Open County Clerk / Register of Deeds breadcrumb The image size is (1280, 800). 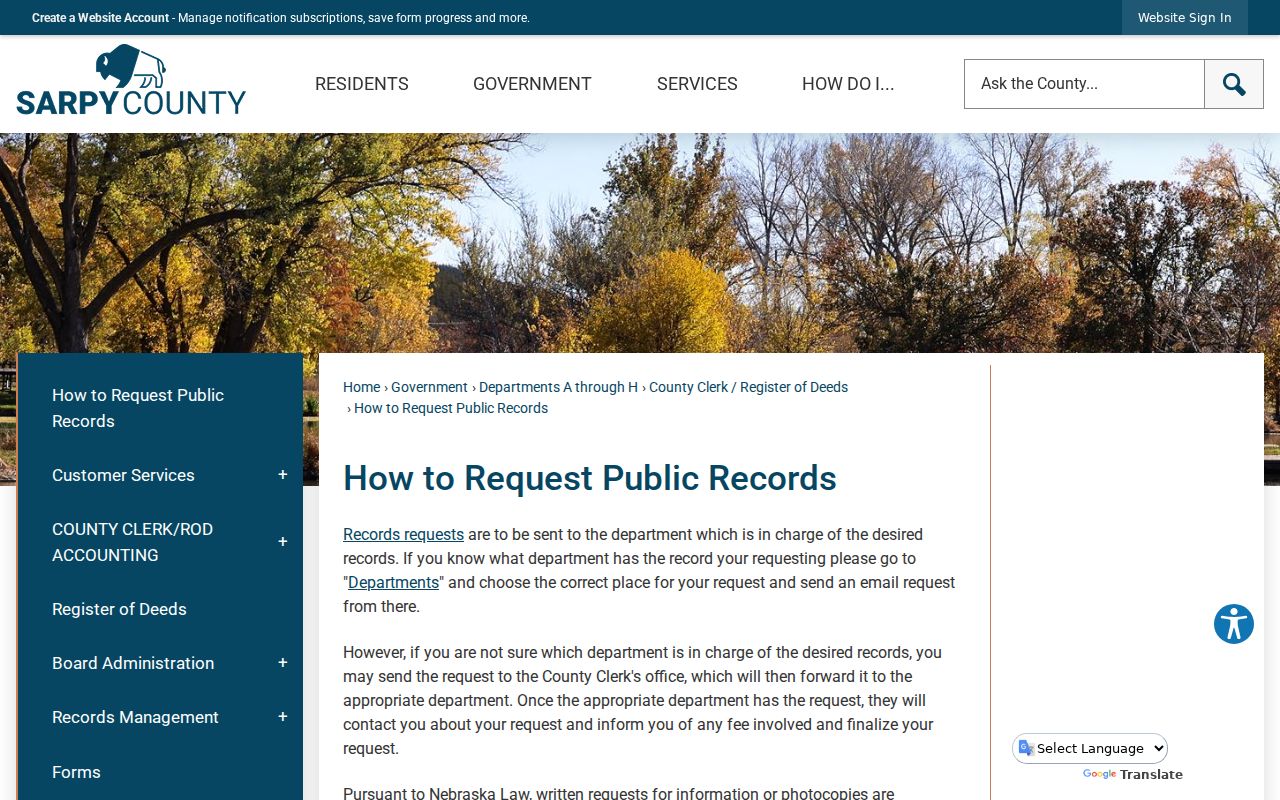[x=748, y=387]
